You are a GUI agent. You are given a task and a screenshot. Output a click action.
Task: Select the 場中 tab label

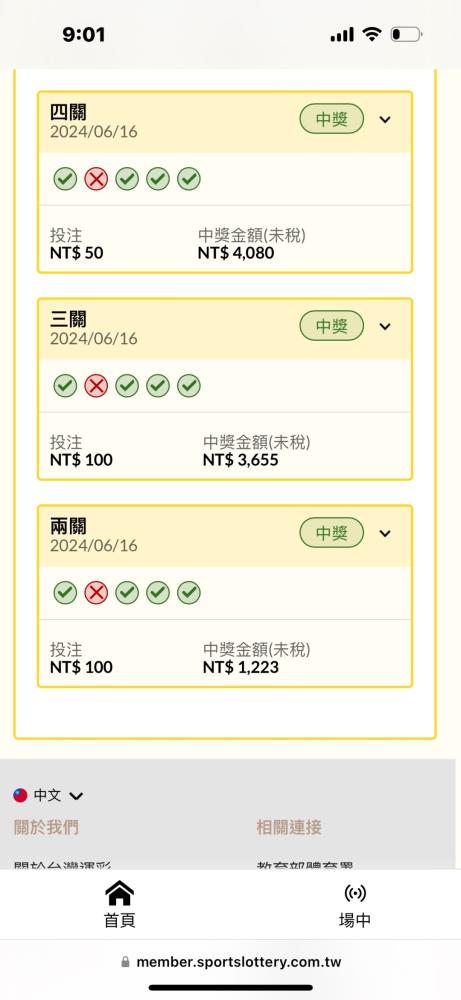tap(355, 920)
